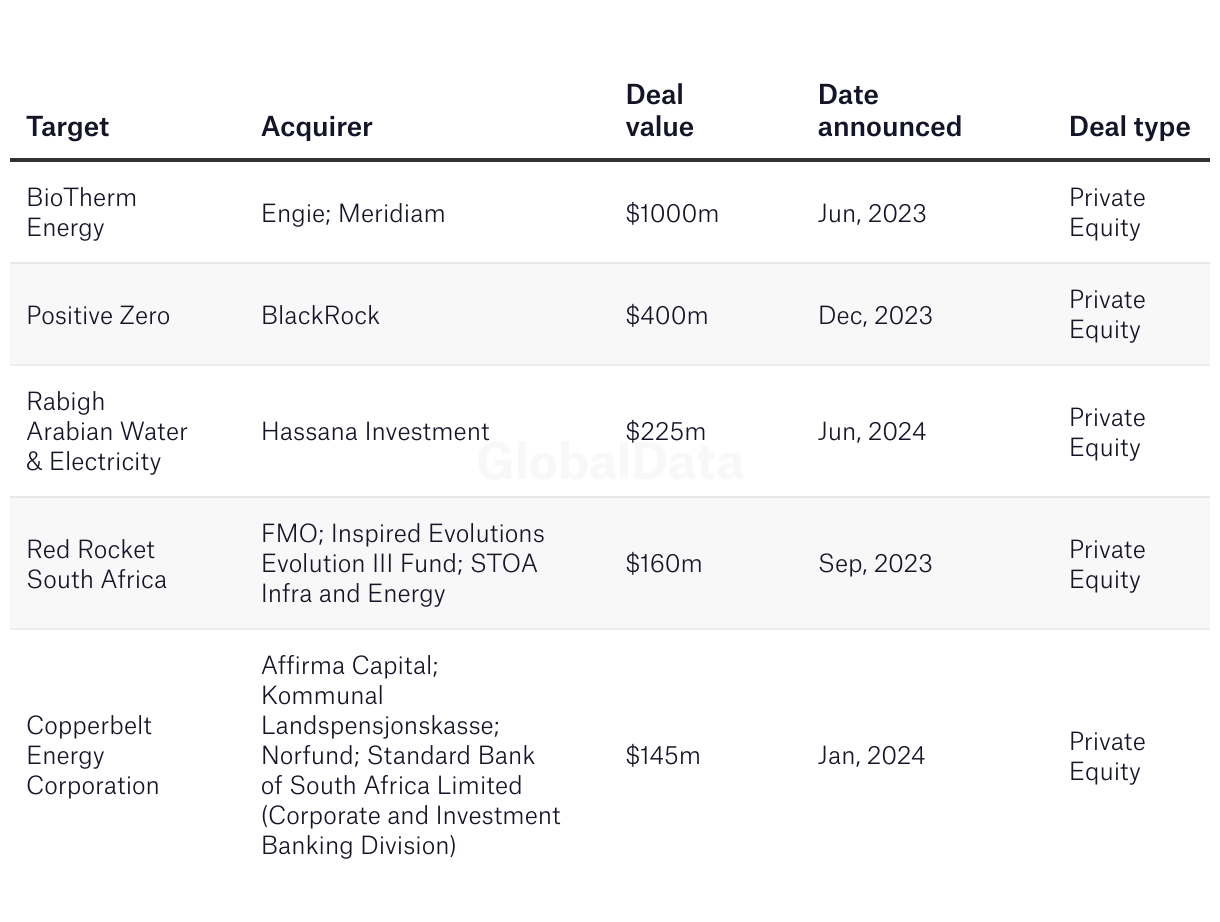This screenshot has height=922, width=1220.
Task: Click the Target column header
Action: pyautogui.click(x=68, y=127)
